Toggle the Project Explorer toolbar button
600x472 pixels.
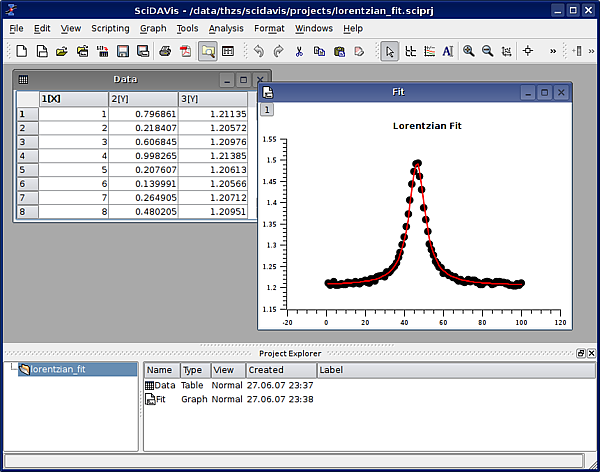click(208, 51)
